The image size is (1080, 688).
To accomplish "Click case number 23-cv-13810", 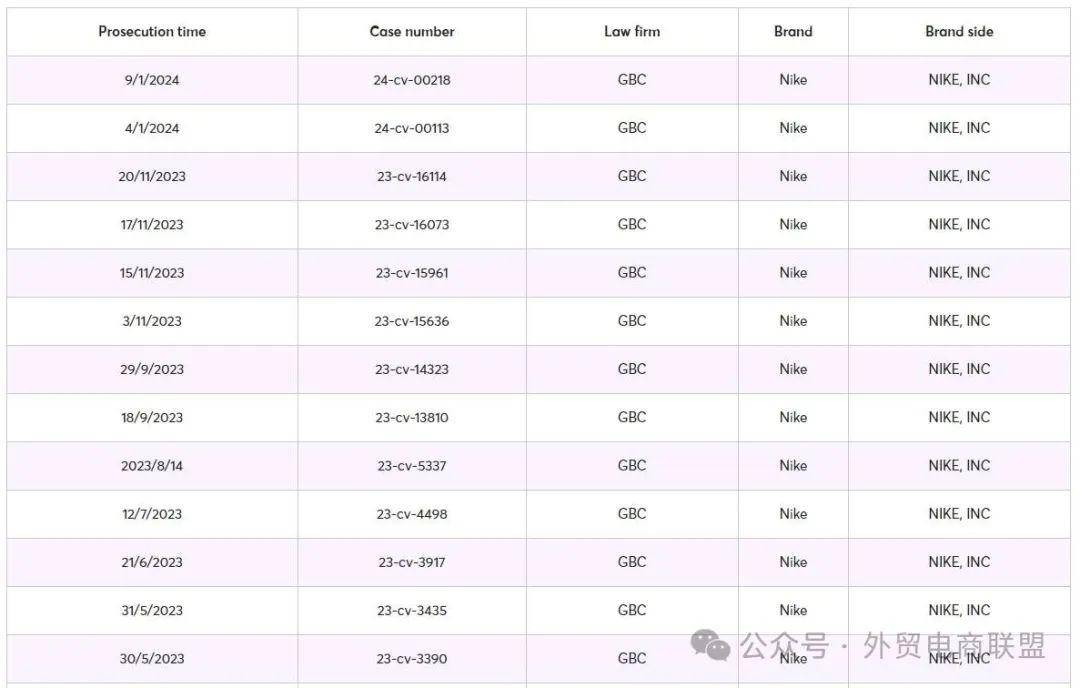I will pos(412,417).
